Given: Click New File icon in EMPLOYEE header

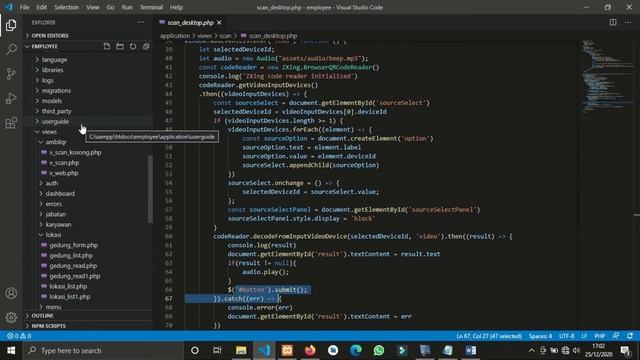Looking at the screenshot, I should pyautogui.click(x=107, y=46).
